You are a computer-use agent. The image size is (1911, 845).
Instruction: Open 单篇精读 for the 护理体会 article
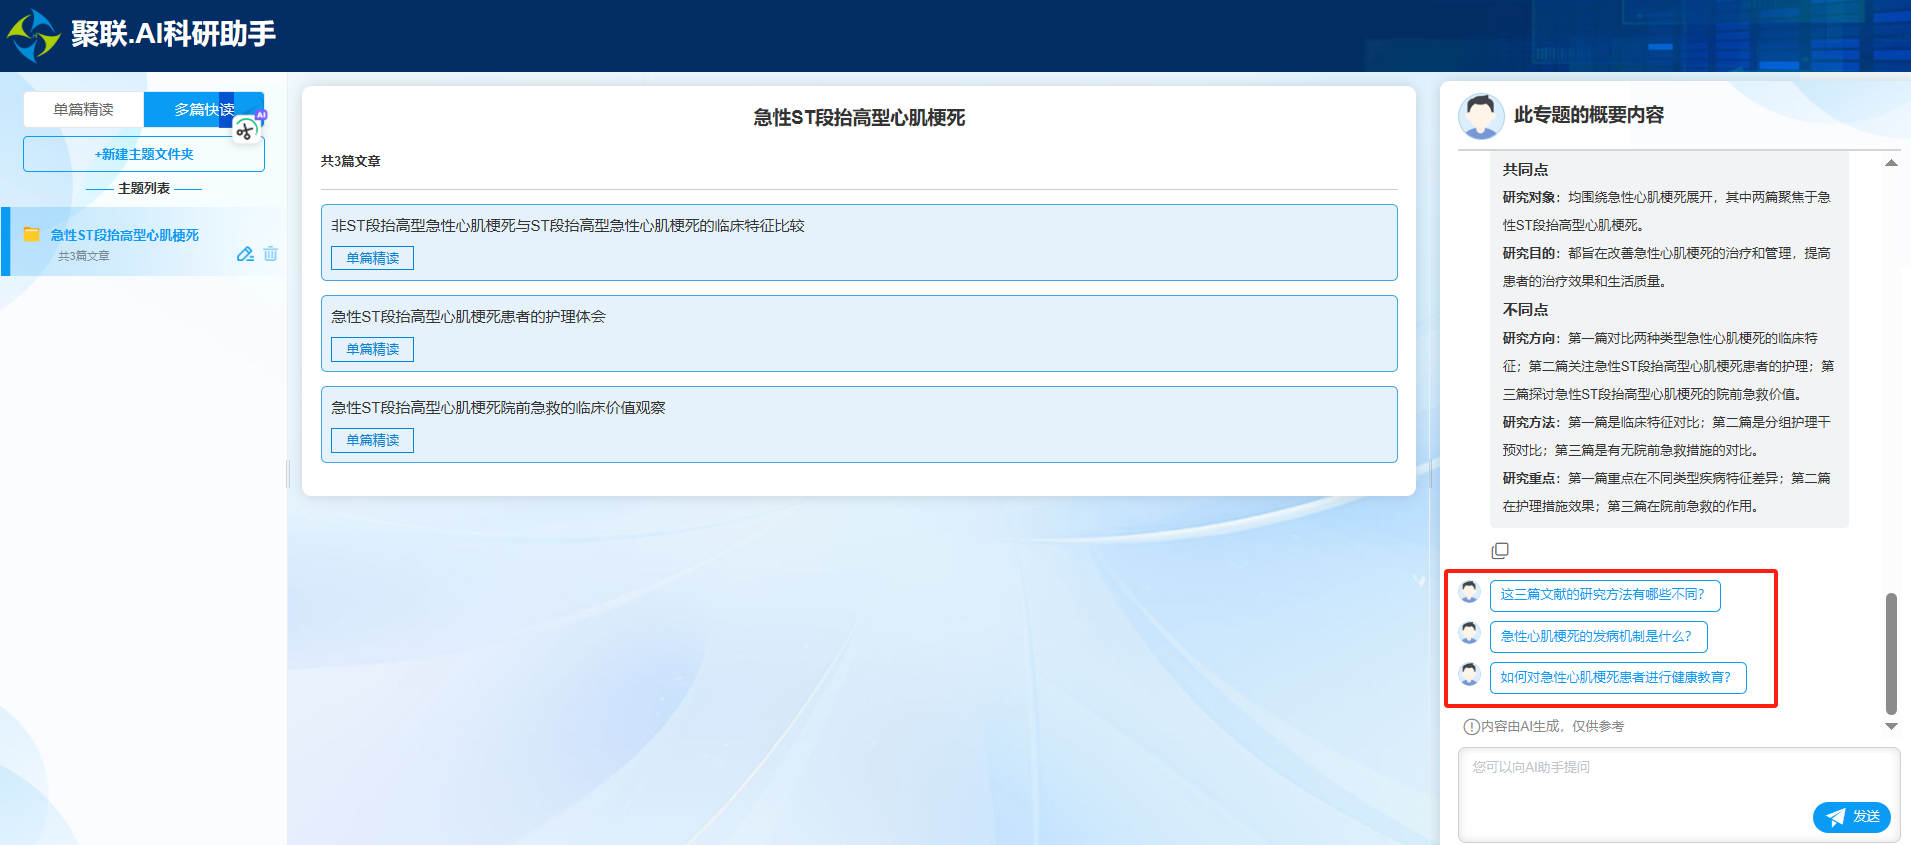[x=372, y=349]
